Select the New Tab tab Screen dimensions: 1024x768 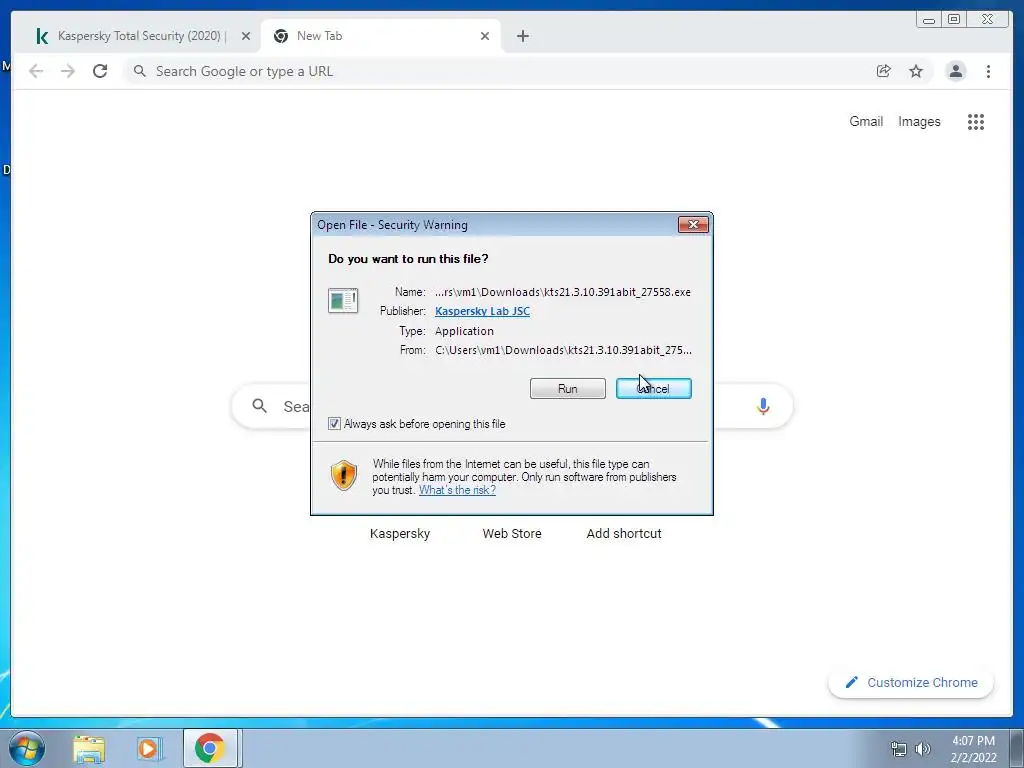tap(380, 36)
